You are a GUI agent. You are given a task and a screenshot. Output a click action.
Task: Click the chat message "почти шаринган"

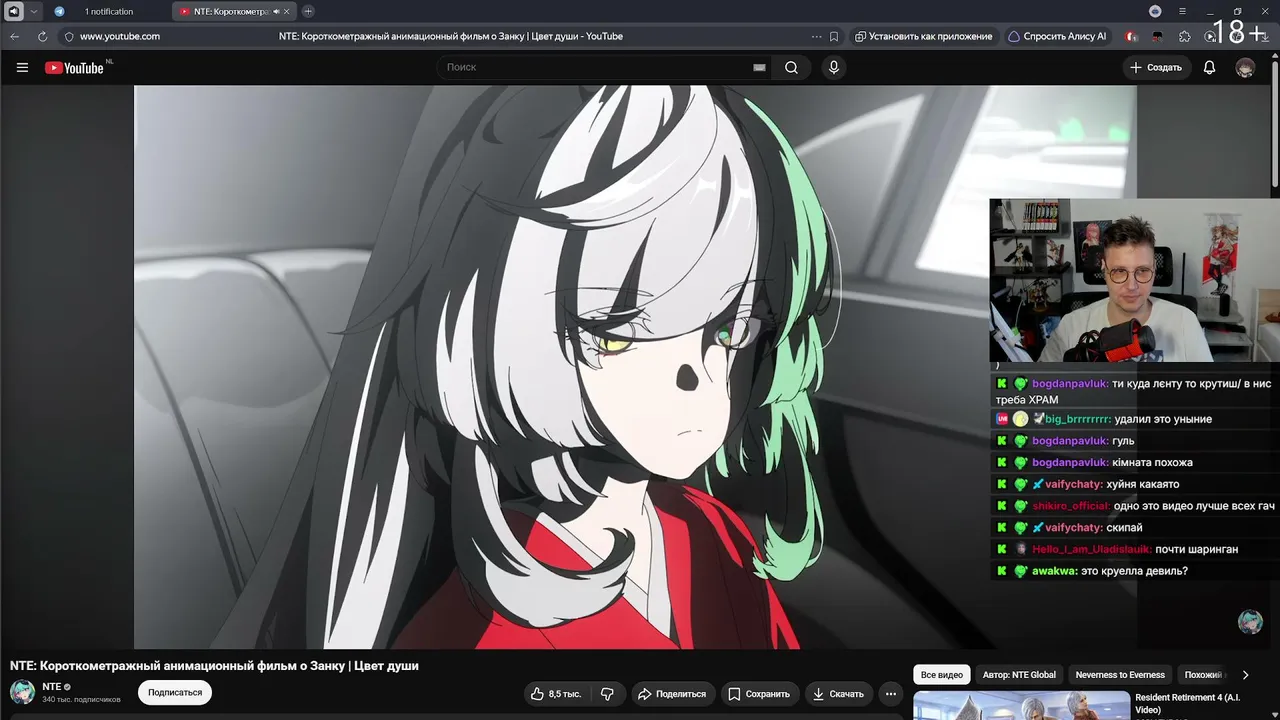(1196, 549)
